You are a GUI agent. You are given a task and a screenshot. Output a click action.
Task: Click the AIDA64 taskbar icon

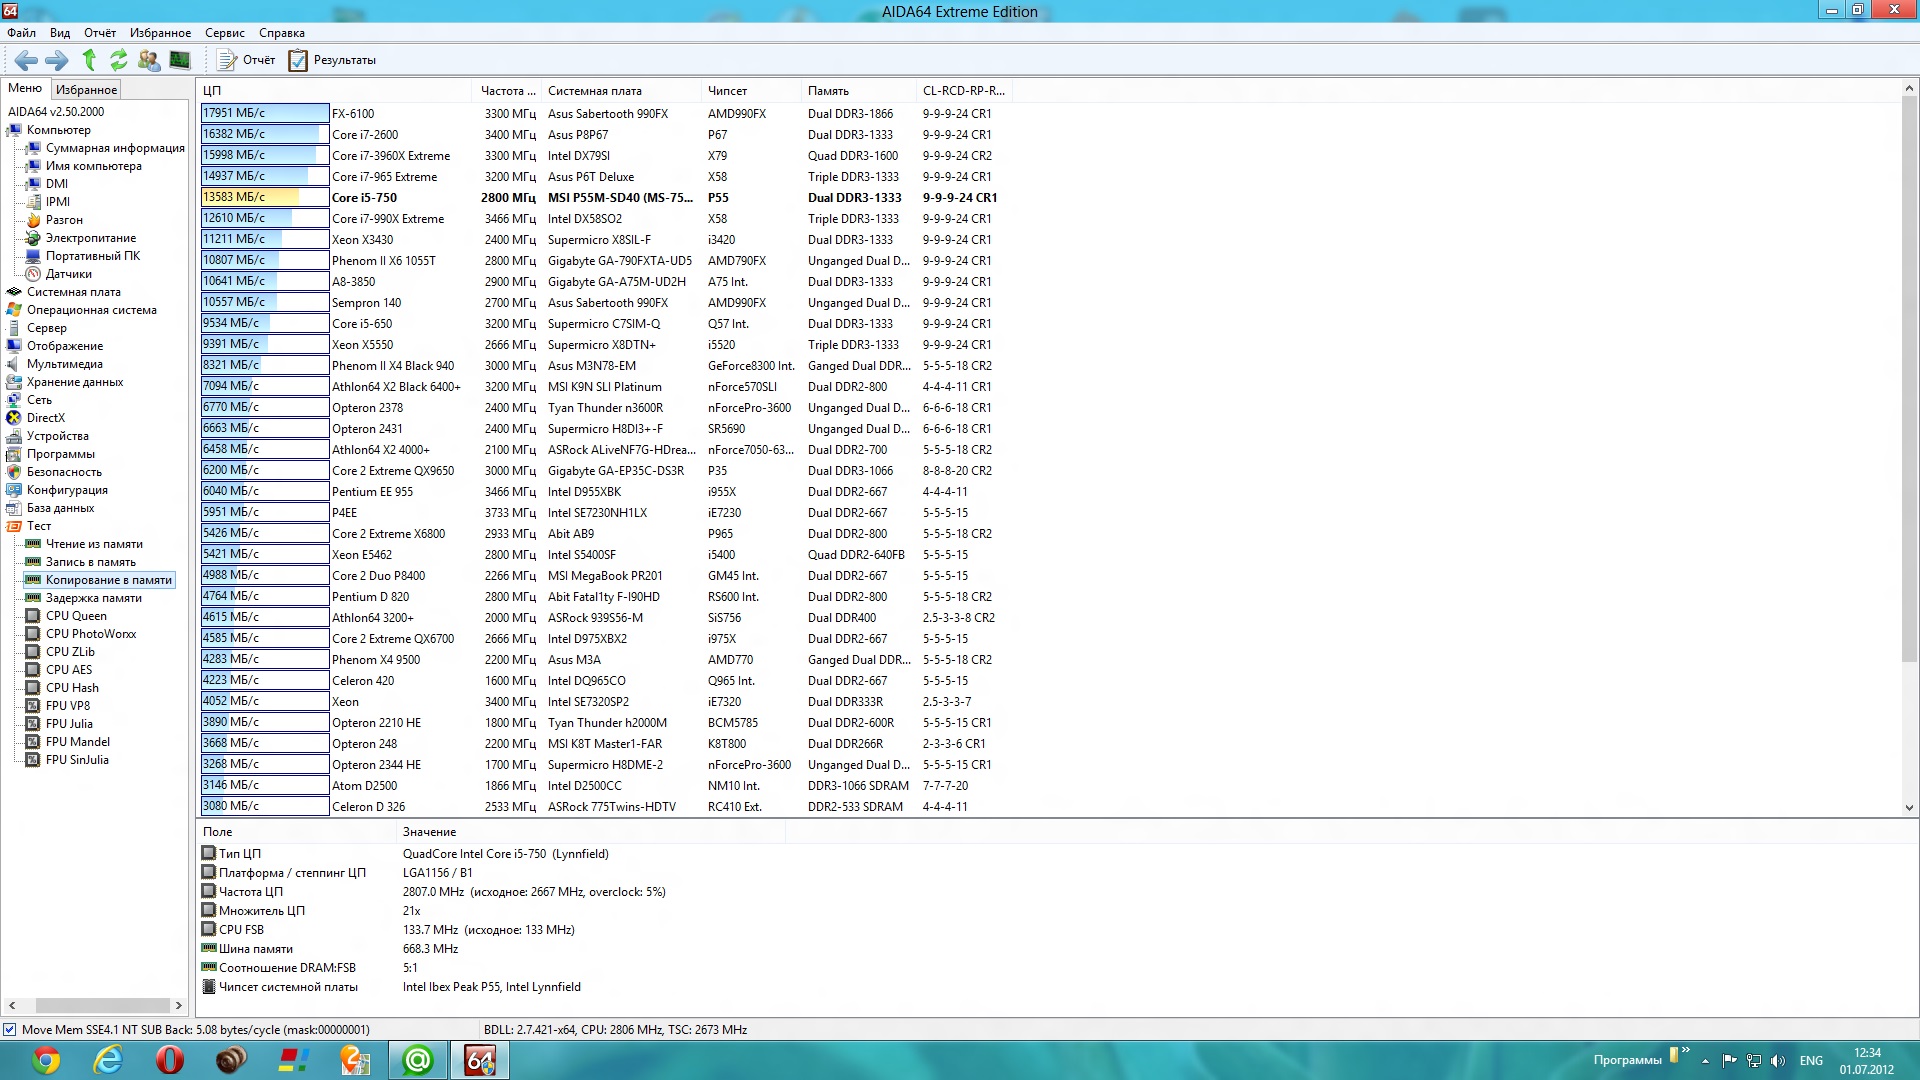[x=480, y=1060]
